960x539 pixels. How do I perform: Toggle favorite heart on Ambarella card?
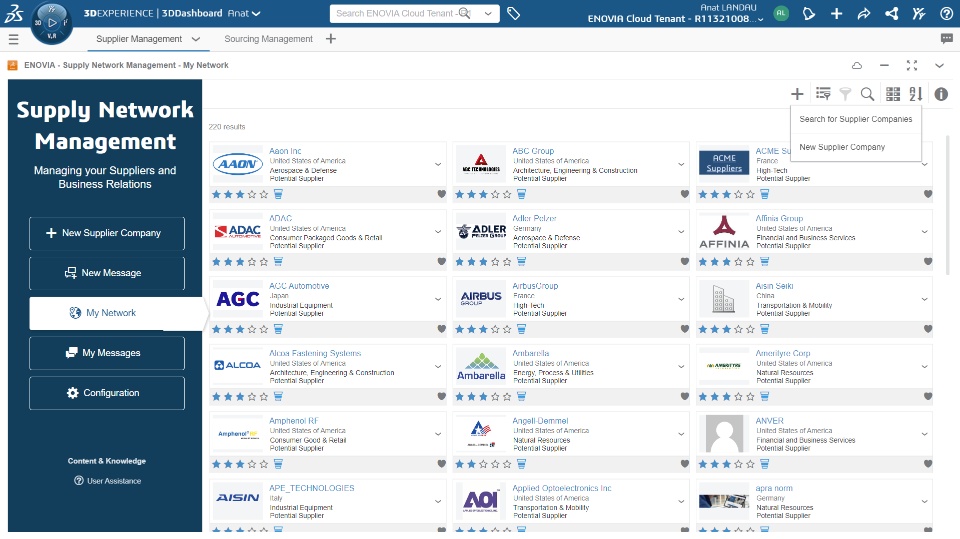click(685, 397)
